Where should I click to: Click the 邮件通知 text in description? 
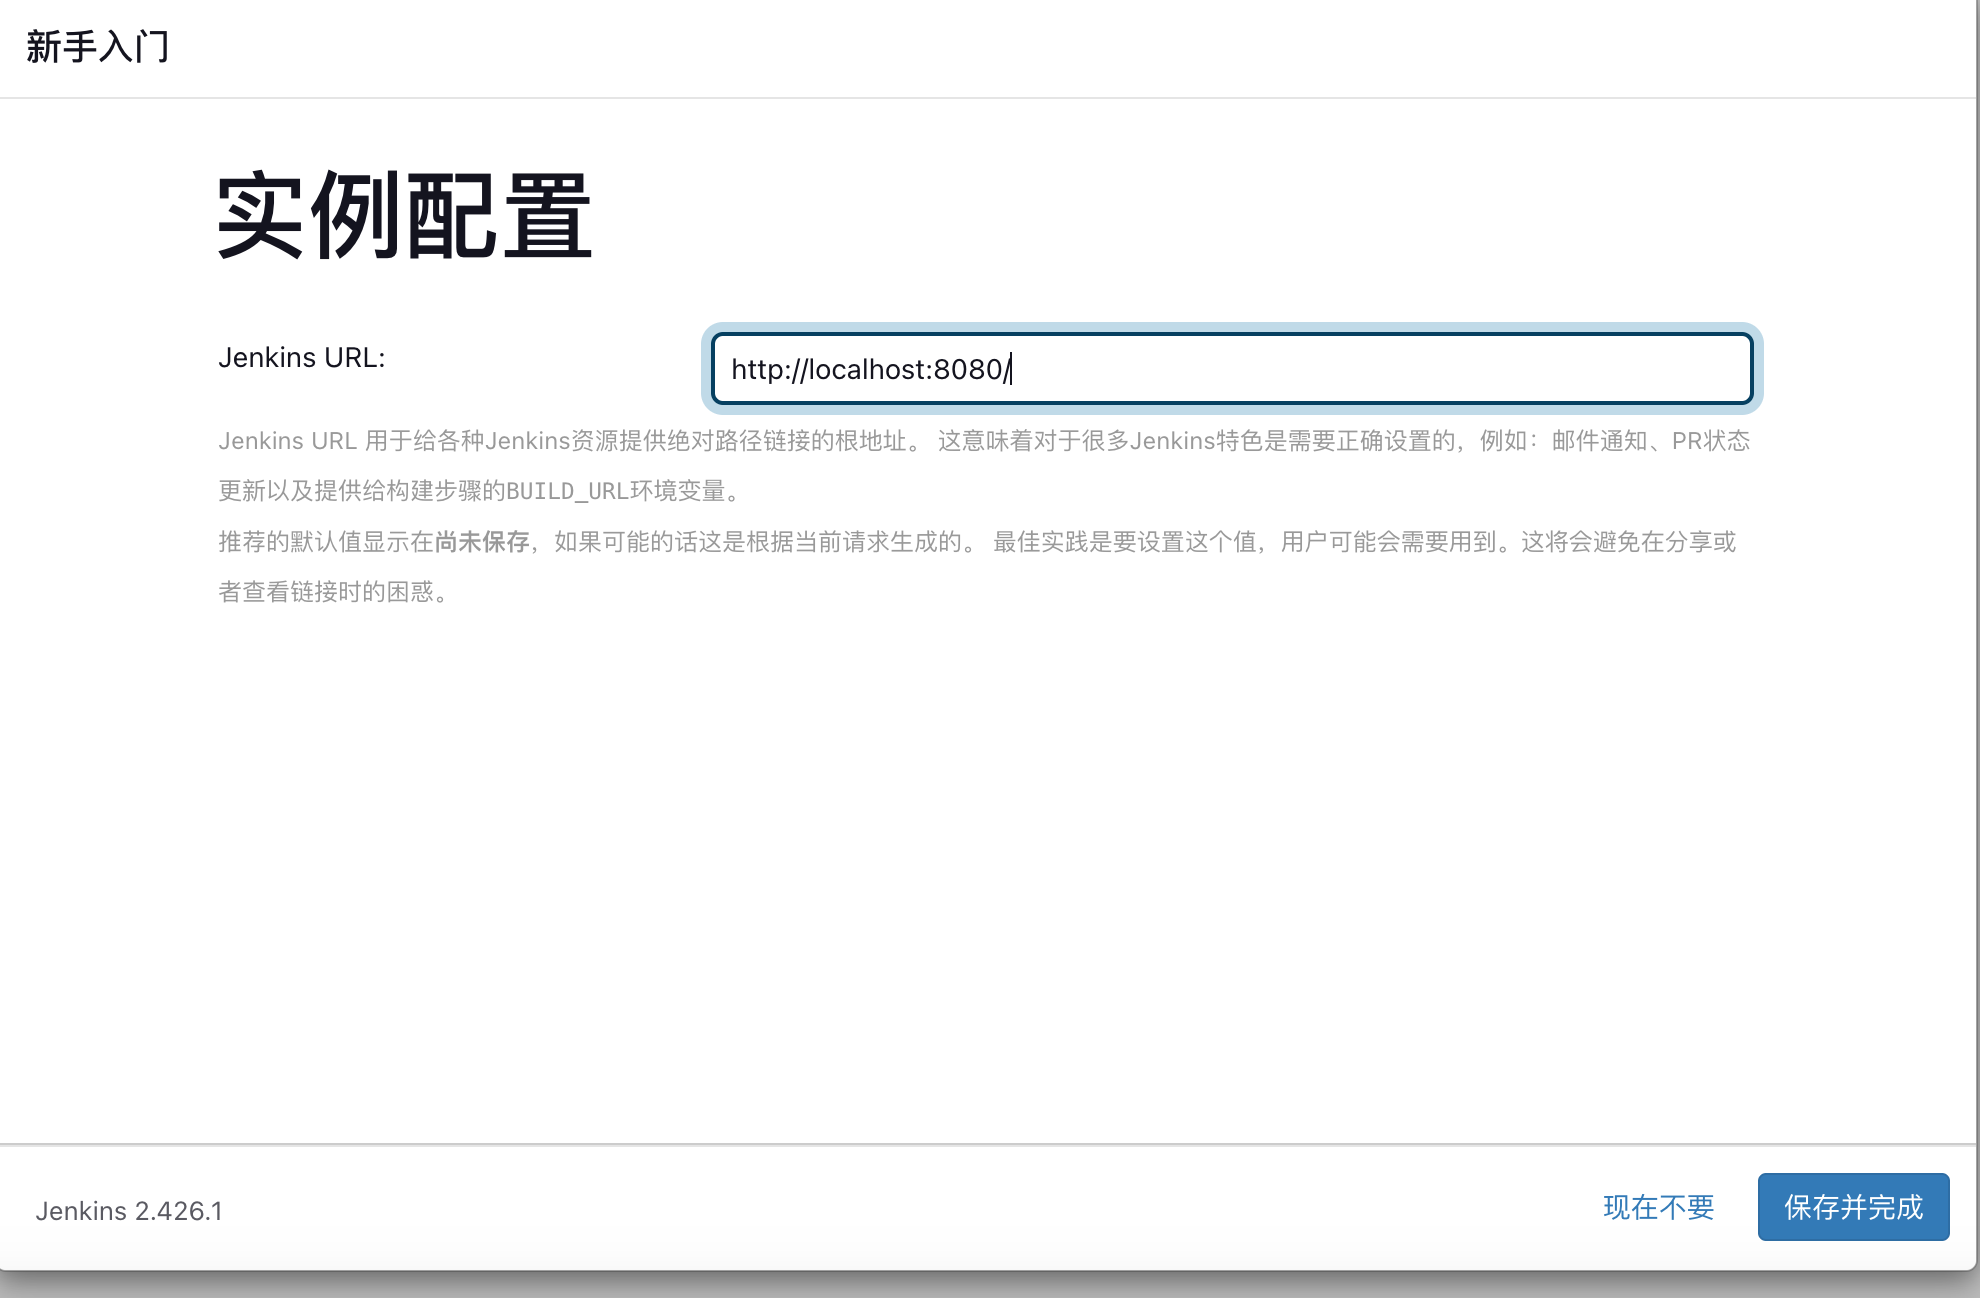pyautogui.click(x=1598, y=441)
